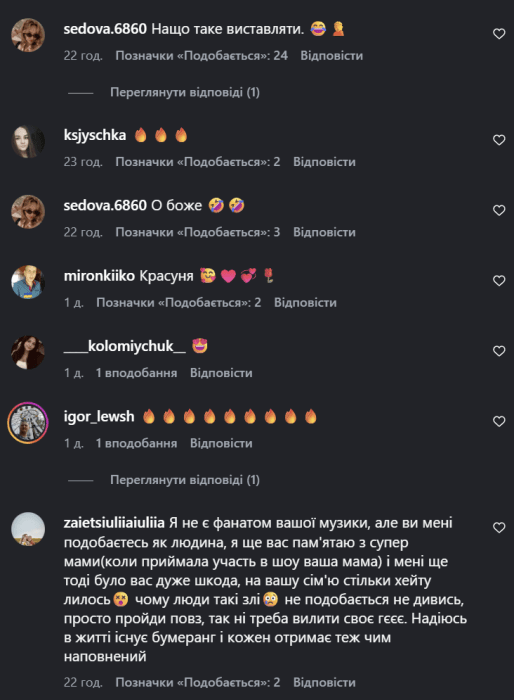The image size is (514, 700).
Task: Like sedova.6860's "О боже" comment
Action: coord(499,210)
